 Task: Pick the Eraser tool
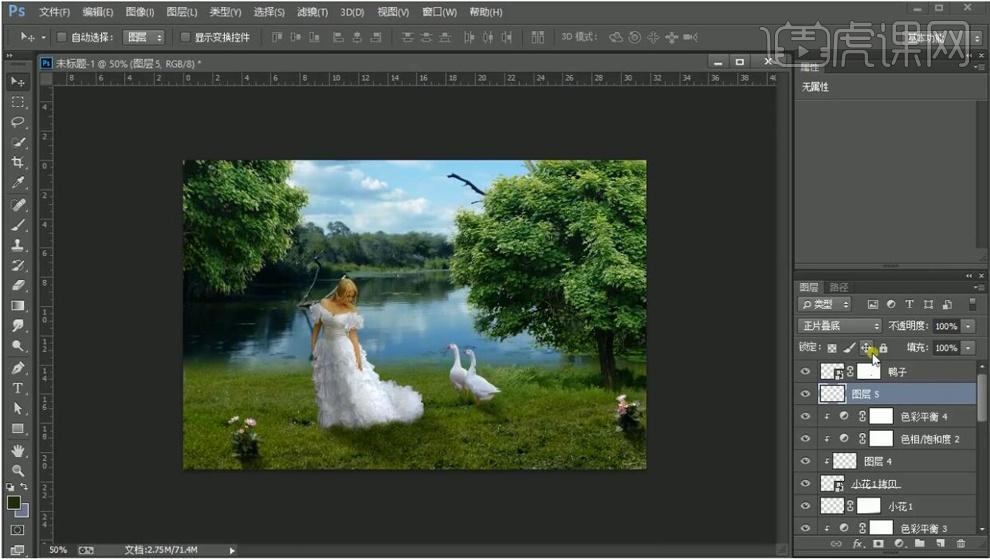pyautogui.click(x=18, y=286)
